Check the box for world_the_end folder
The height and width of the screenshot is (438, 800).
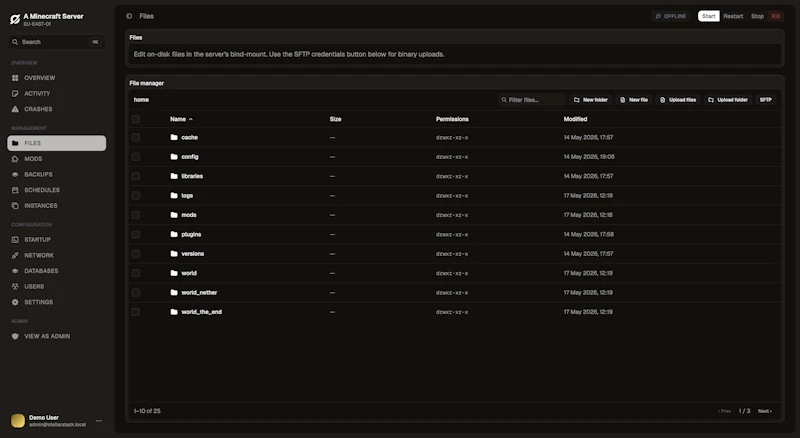pyautogui.click(x=136, y=312)
